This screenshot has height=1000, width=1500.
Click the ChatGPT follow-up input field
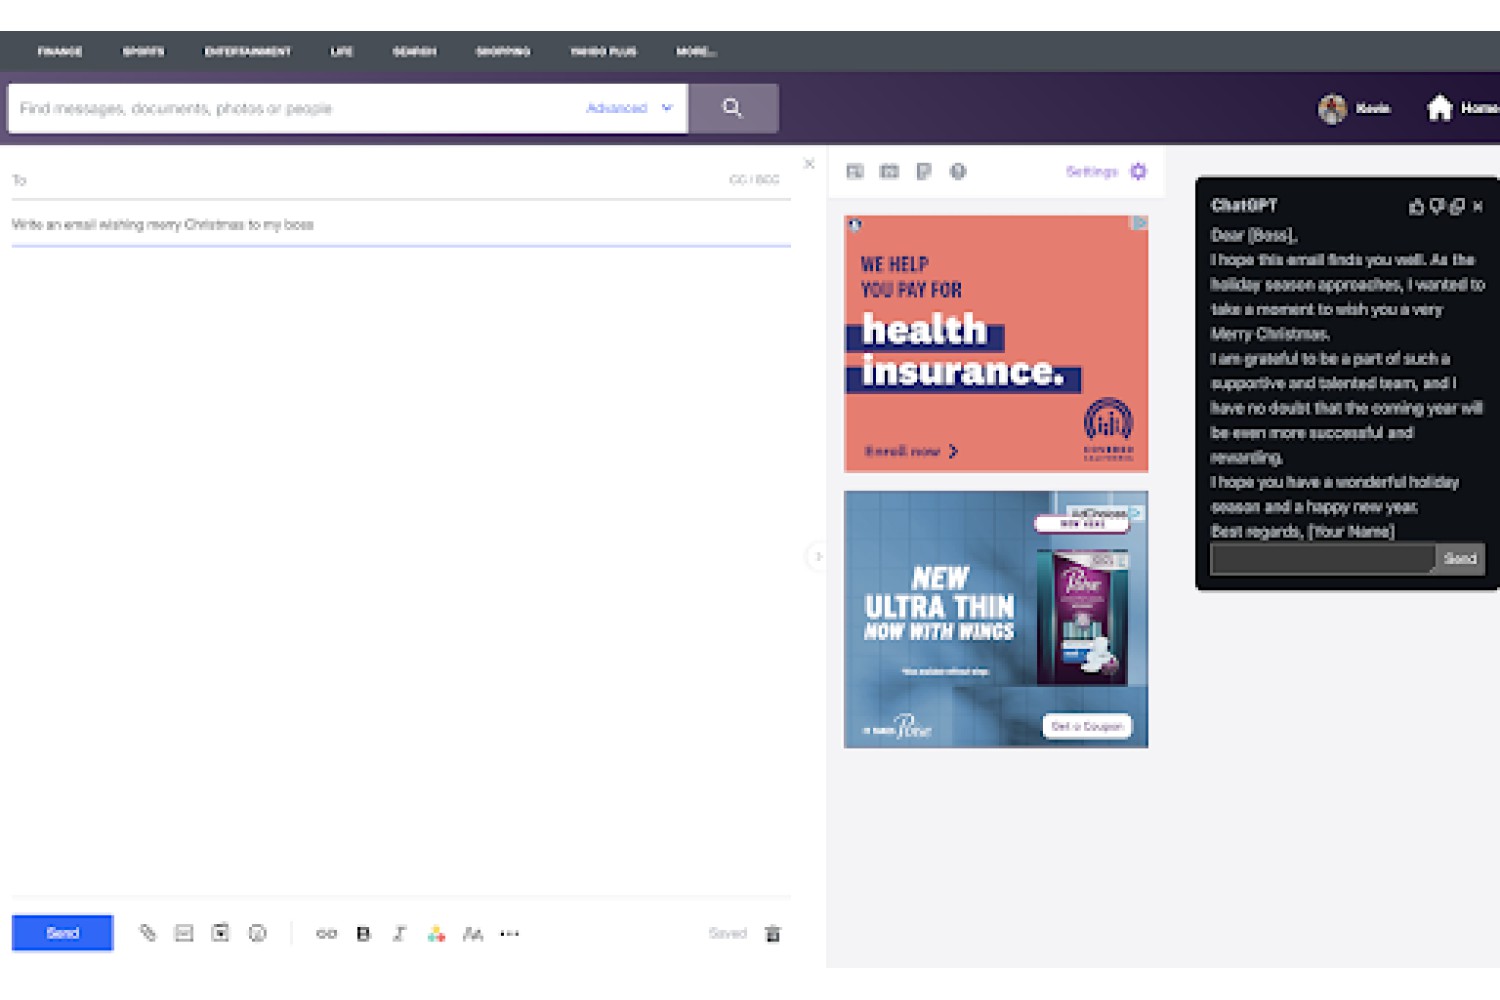[1323, 559]
